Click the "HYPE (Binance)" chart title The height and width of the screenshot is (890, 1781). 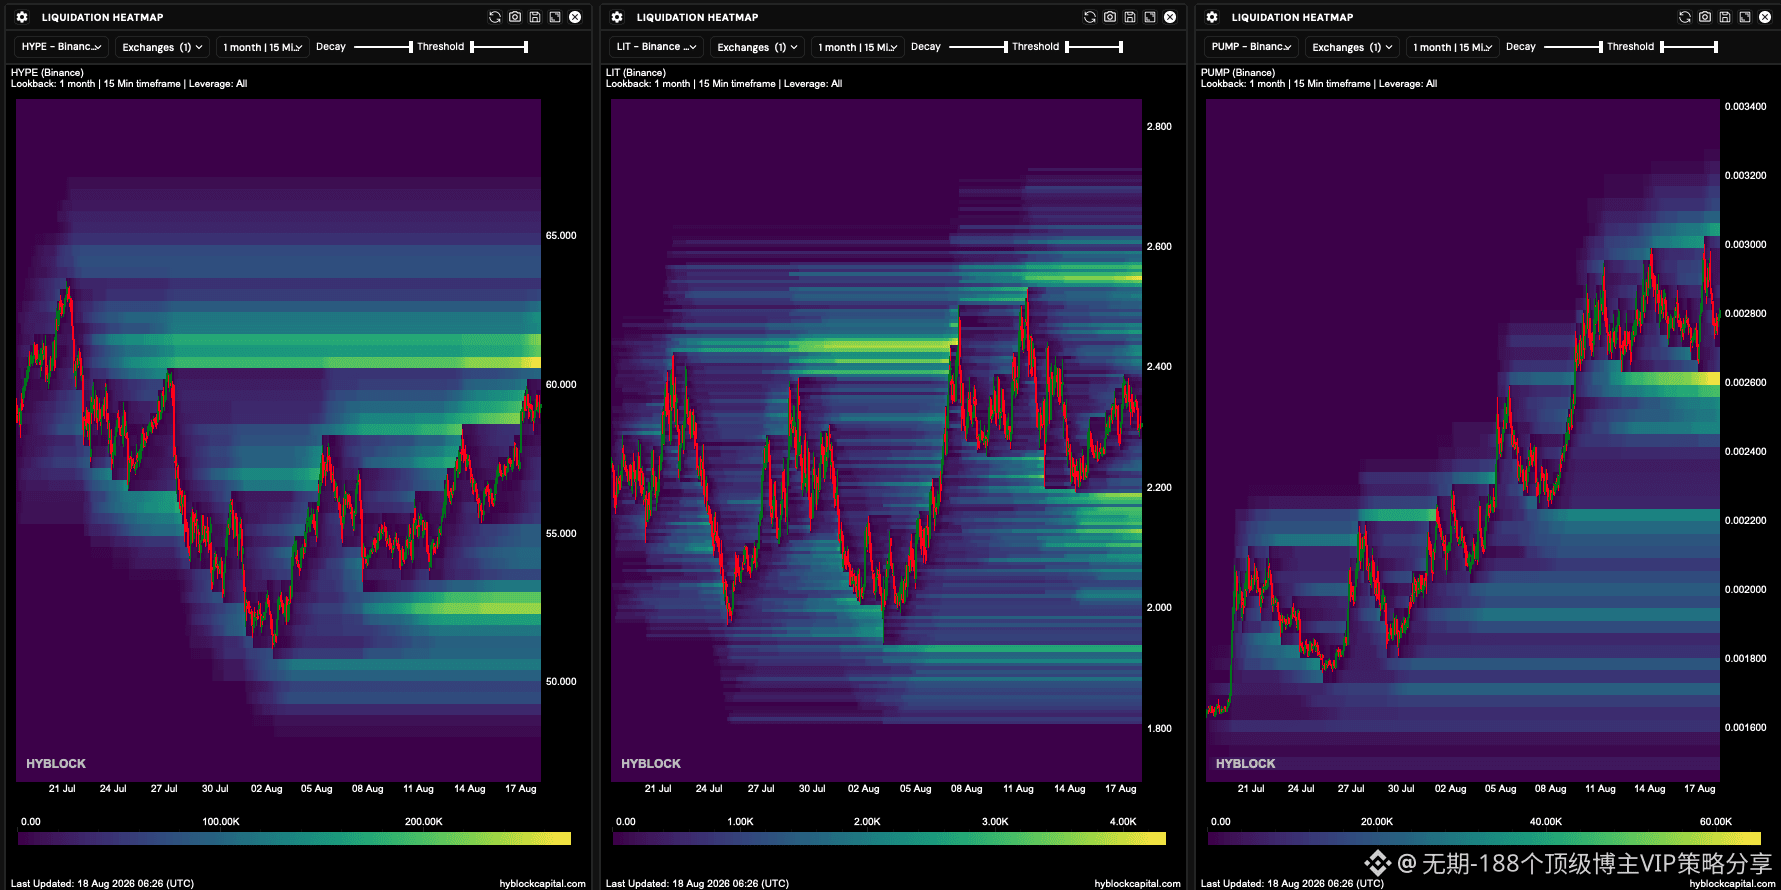pyautogui.click(x=47, y=73)
